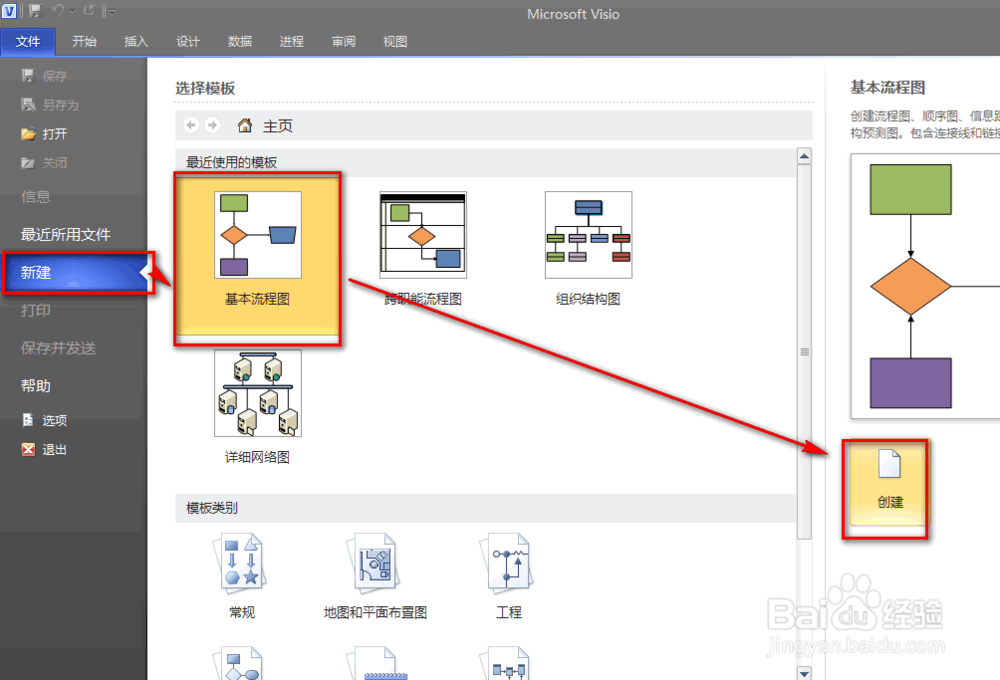Click the forward navigation arrow
This screenshot has width=1000, height=680.
211,124
